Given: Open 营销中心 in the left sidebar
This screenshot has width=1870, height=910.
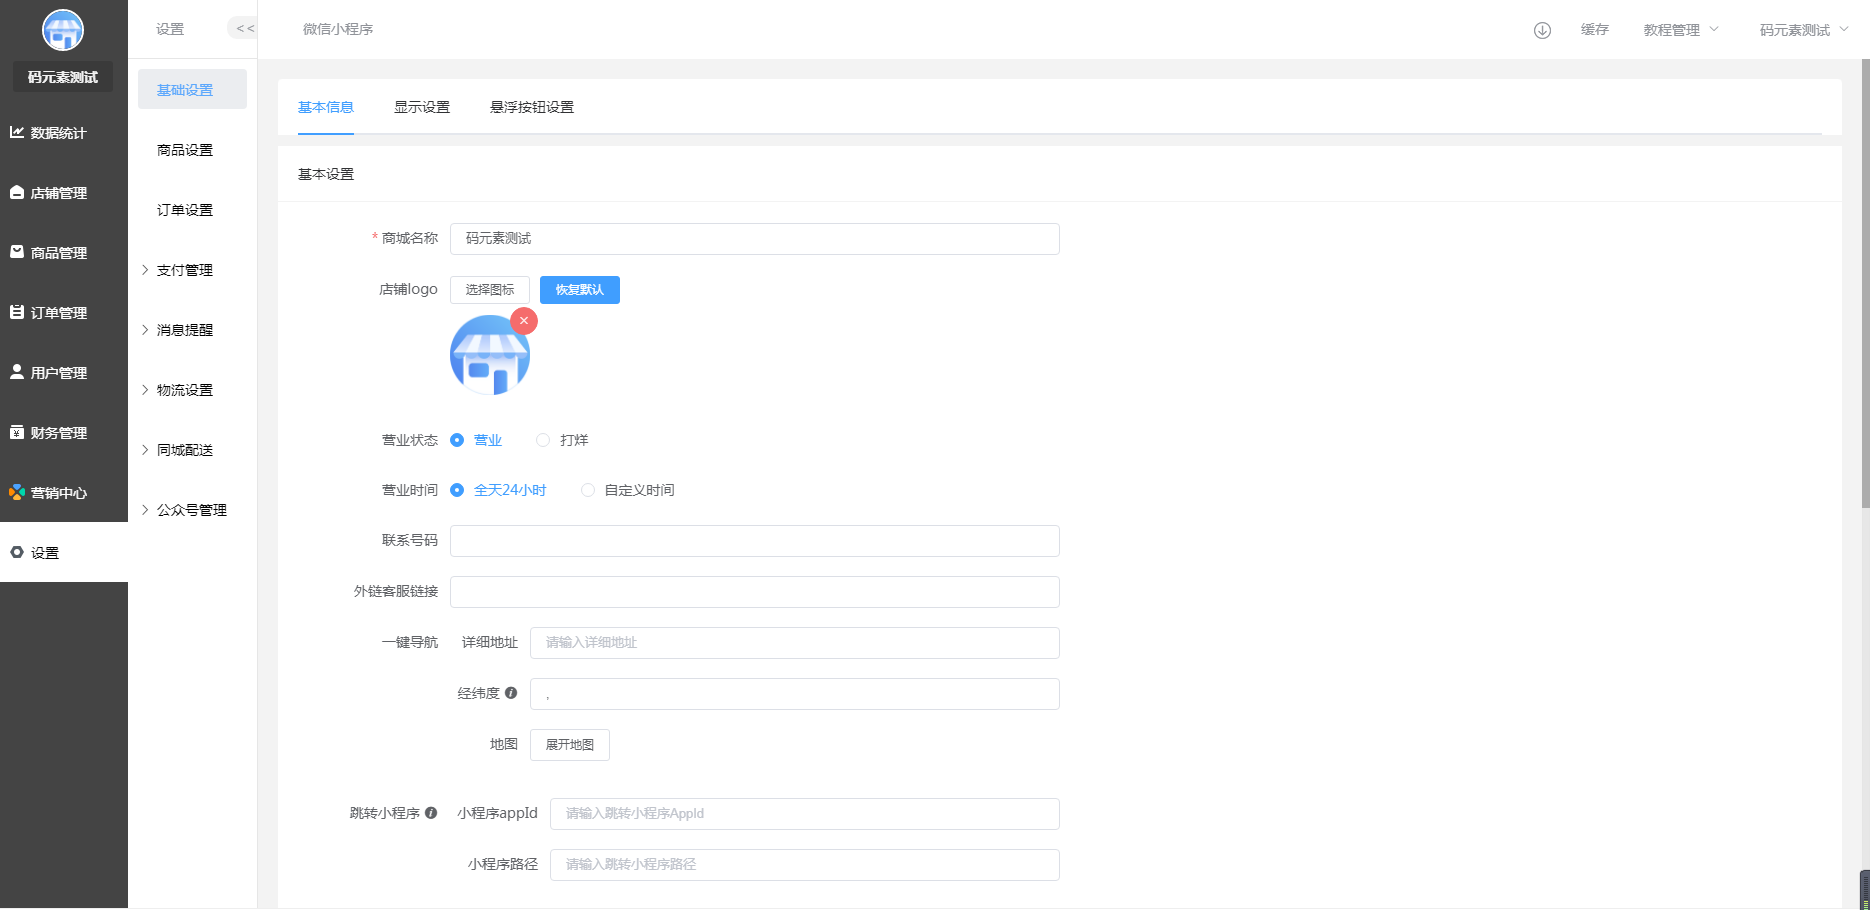Looking at the screenshot, I should click(64, 492).
